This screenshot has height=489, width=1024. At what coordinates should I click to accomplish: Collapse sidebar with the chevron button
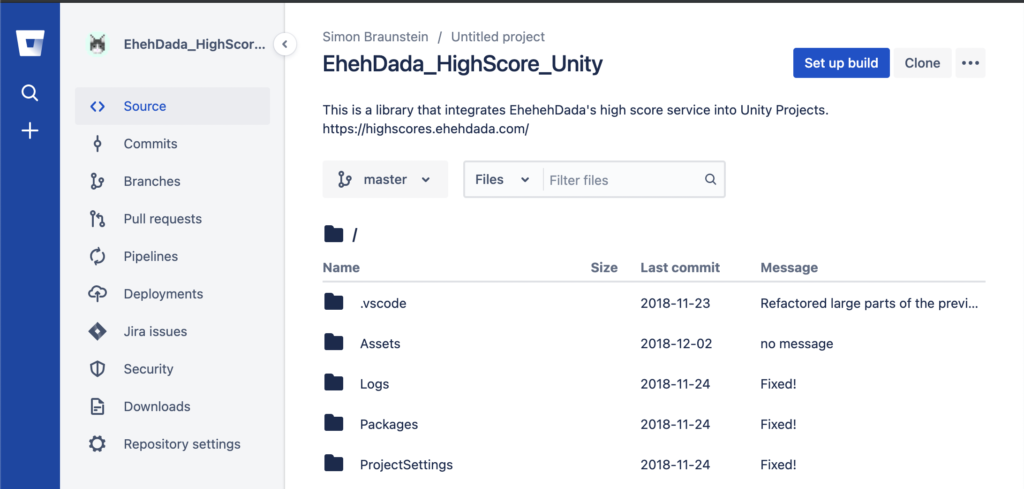(x=285, y=44)
